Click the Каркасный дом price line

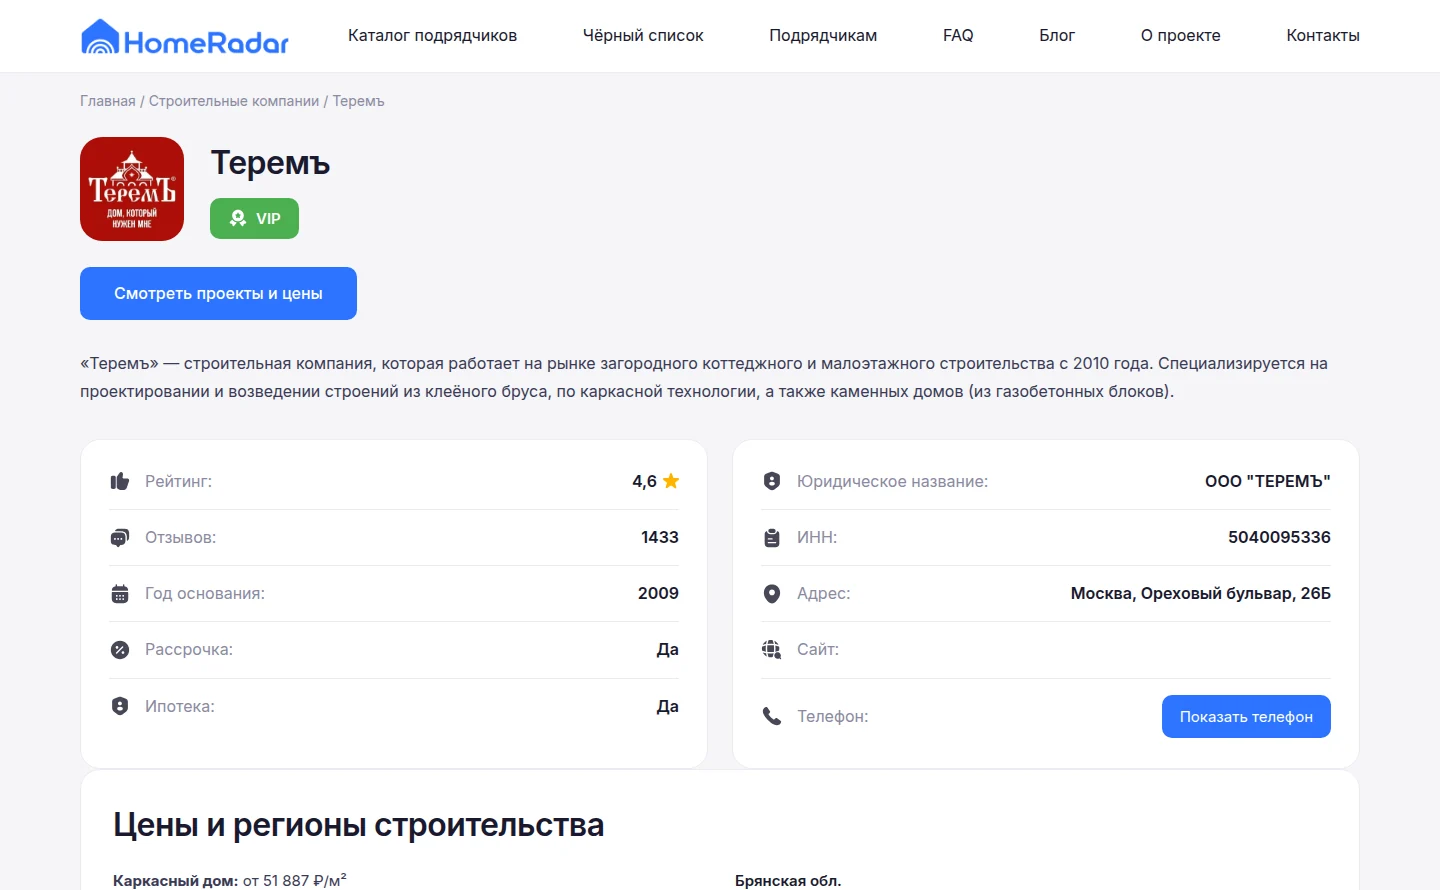click(x=230, y=881)
